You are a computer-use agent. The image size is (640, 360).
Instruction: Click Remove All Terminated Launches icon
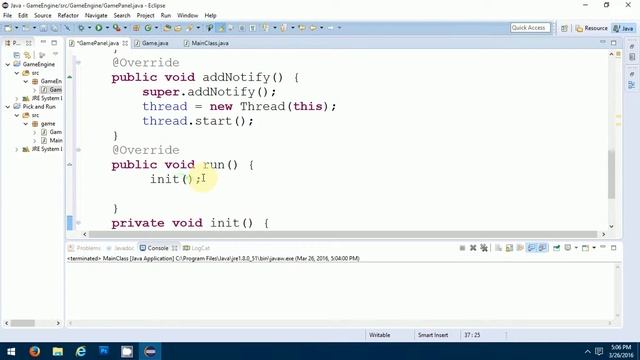484,248
